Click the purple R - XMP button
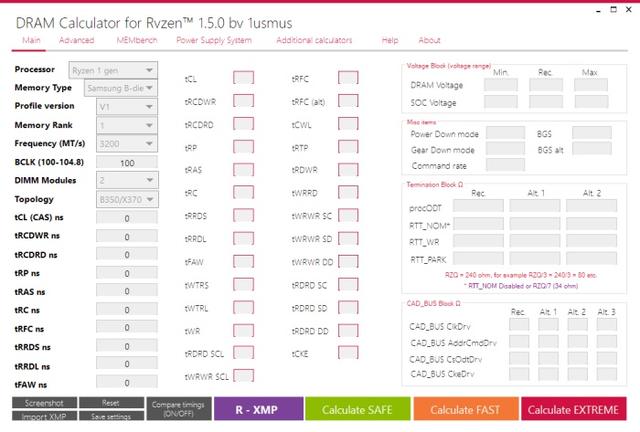 point(259,409)
